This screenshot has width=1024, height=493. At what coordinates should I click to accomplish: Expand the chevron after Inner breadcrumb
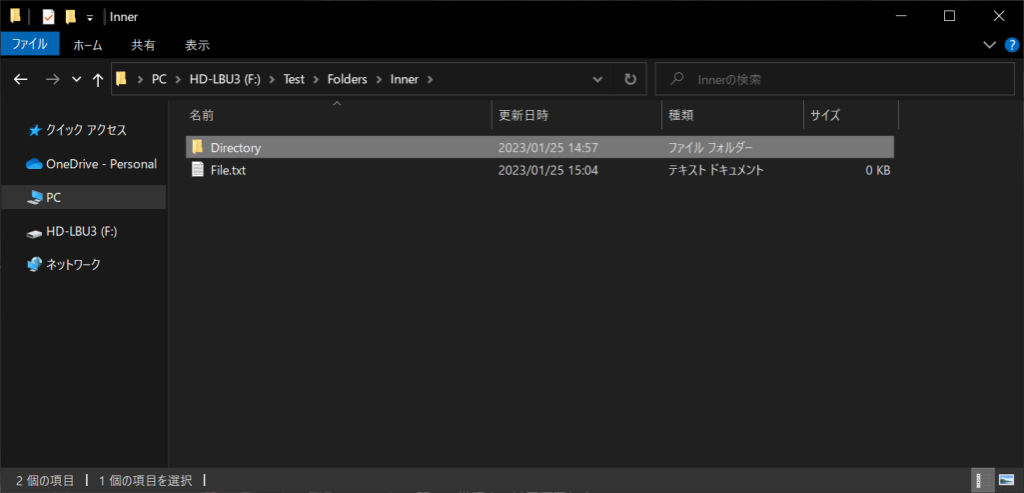[430, 80]
